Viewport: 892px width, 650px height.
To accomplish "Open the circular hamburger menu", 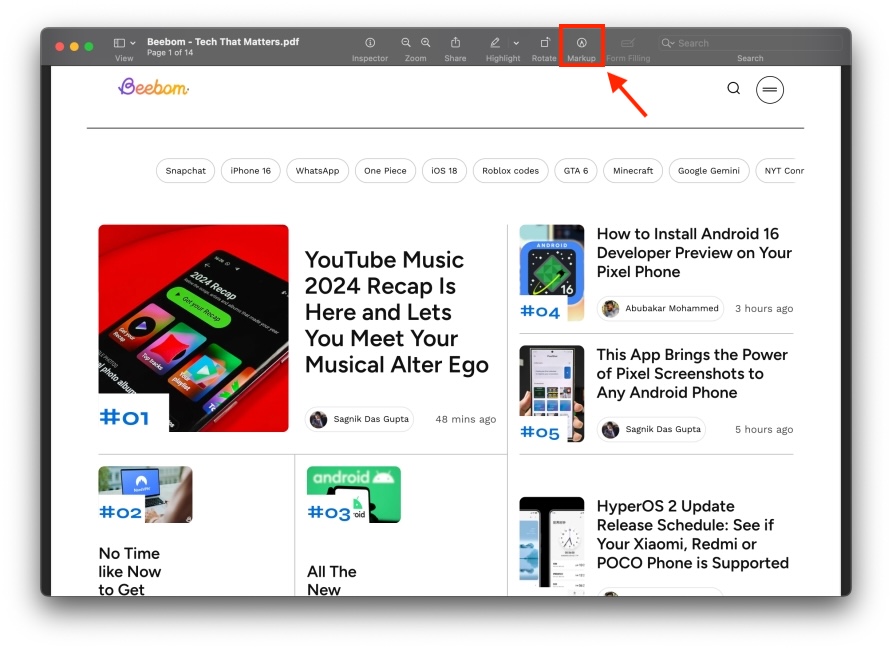I will pos(770,89).
